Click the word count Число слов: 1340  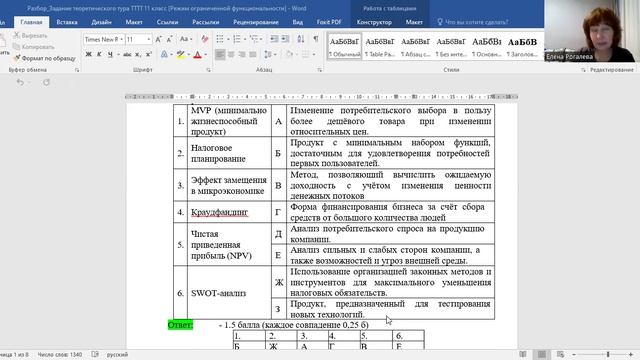(60, 355)
